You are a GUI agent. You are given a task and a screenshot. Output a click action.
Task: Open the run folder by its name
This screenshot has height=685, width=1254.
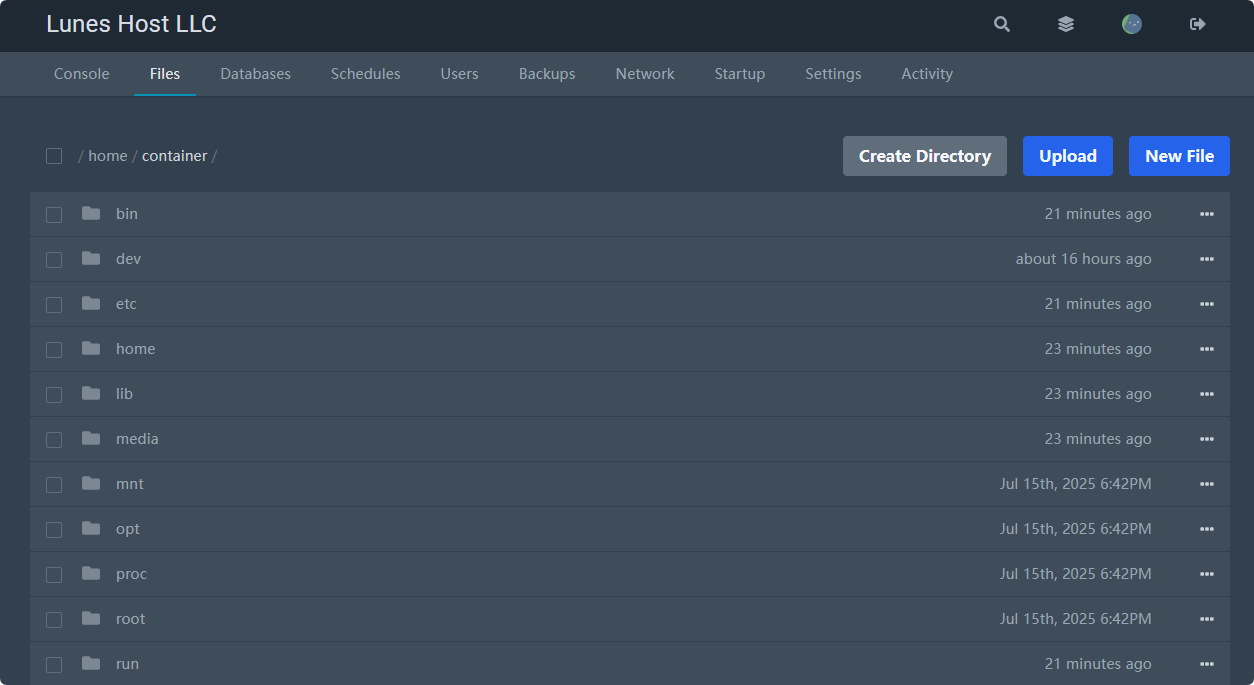coord(127,664)
